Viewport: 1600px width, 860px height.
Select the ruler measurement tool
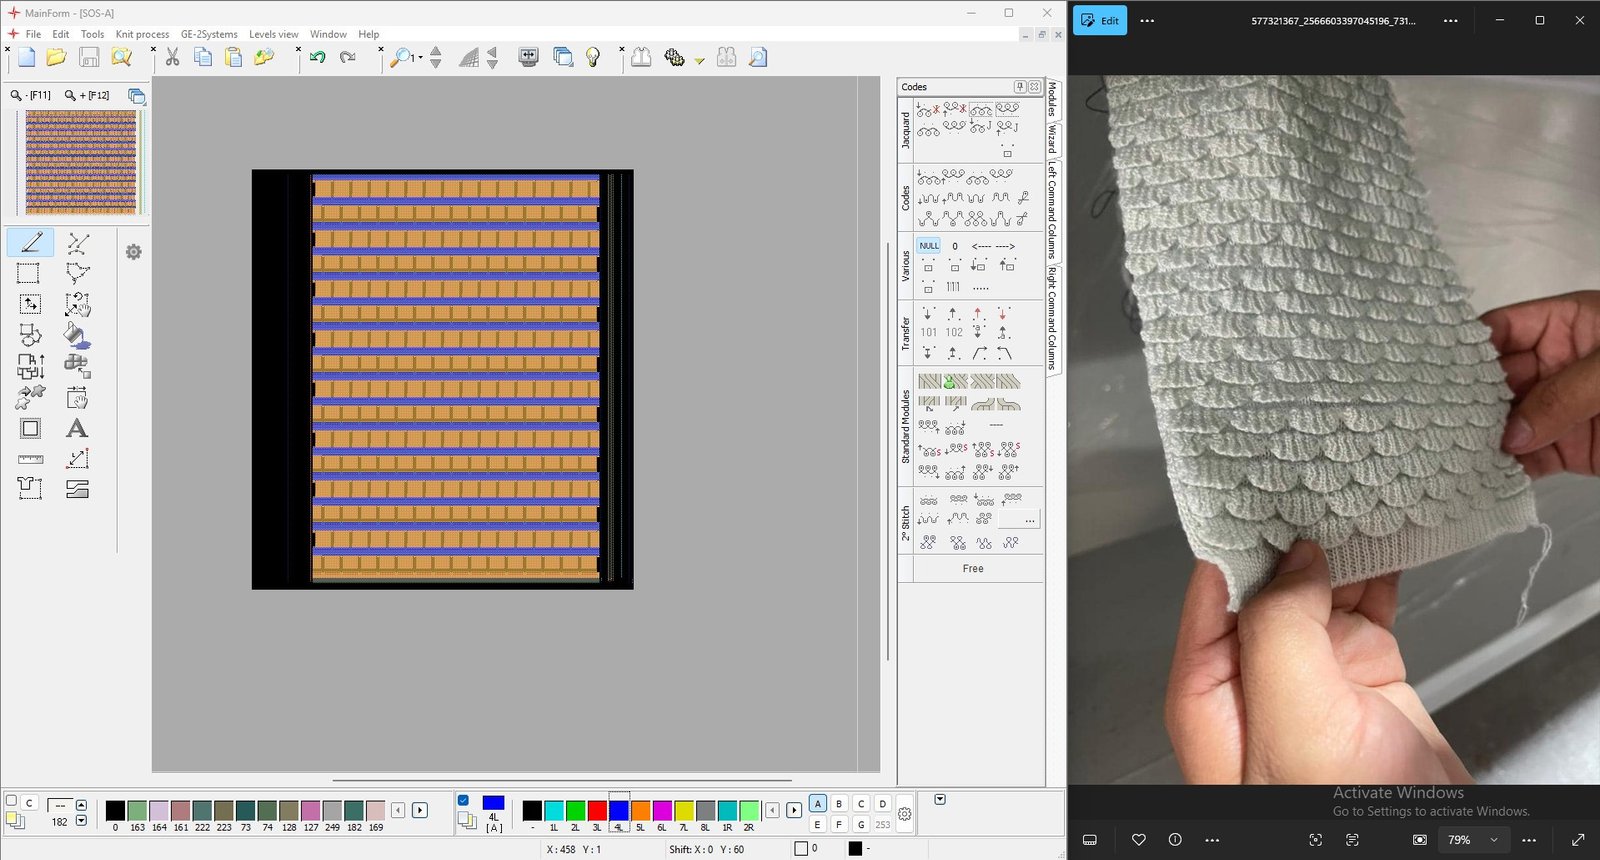tap(31, 459)
